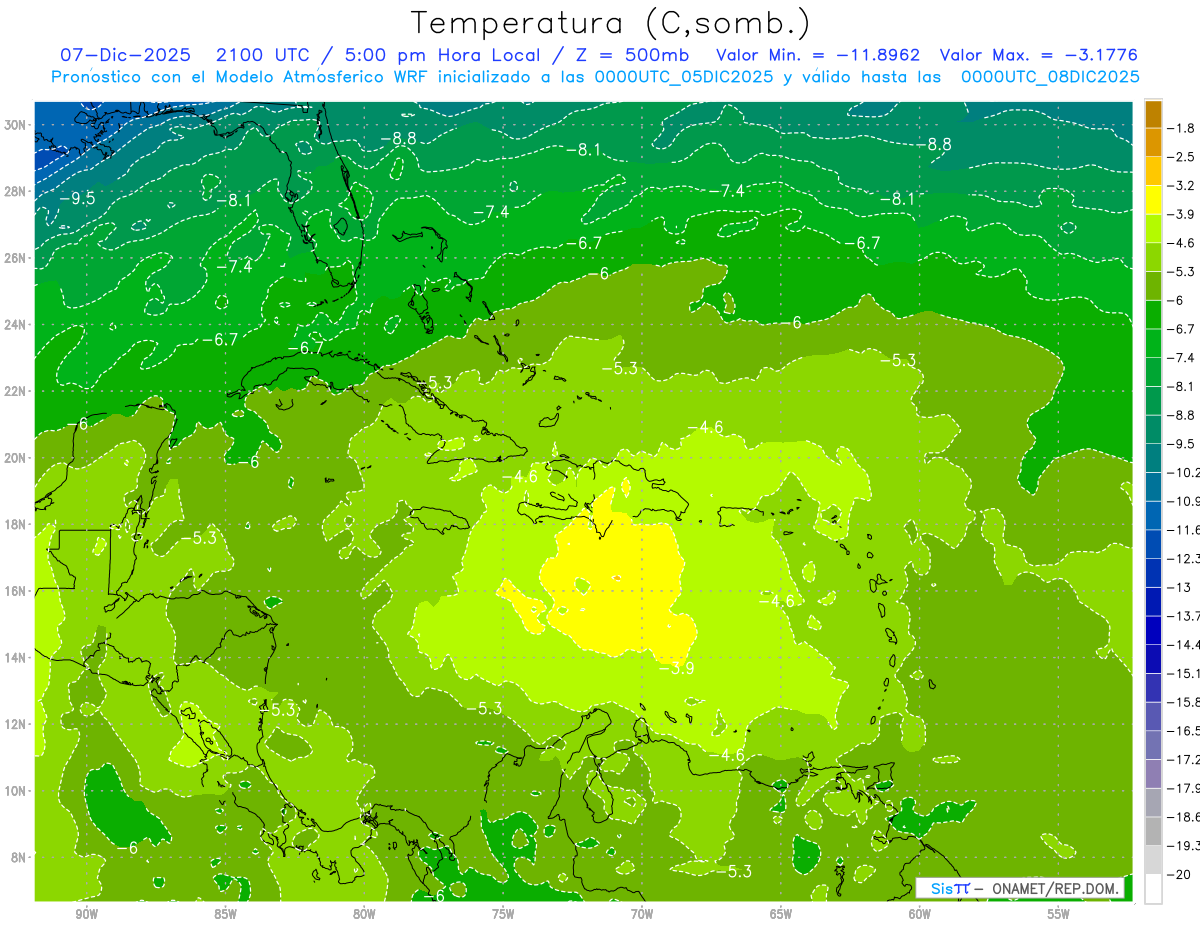
Task: Click the "55W" longitude axis label
Action: [1059, 914]
